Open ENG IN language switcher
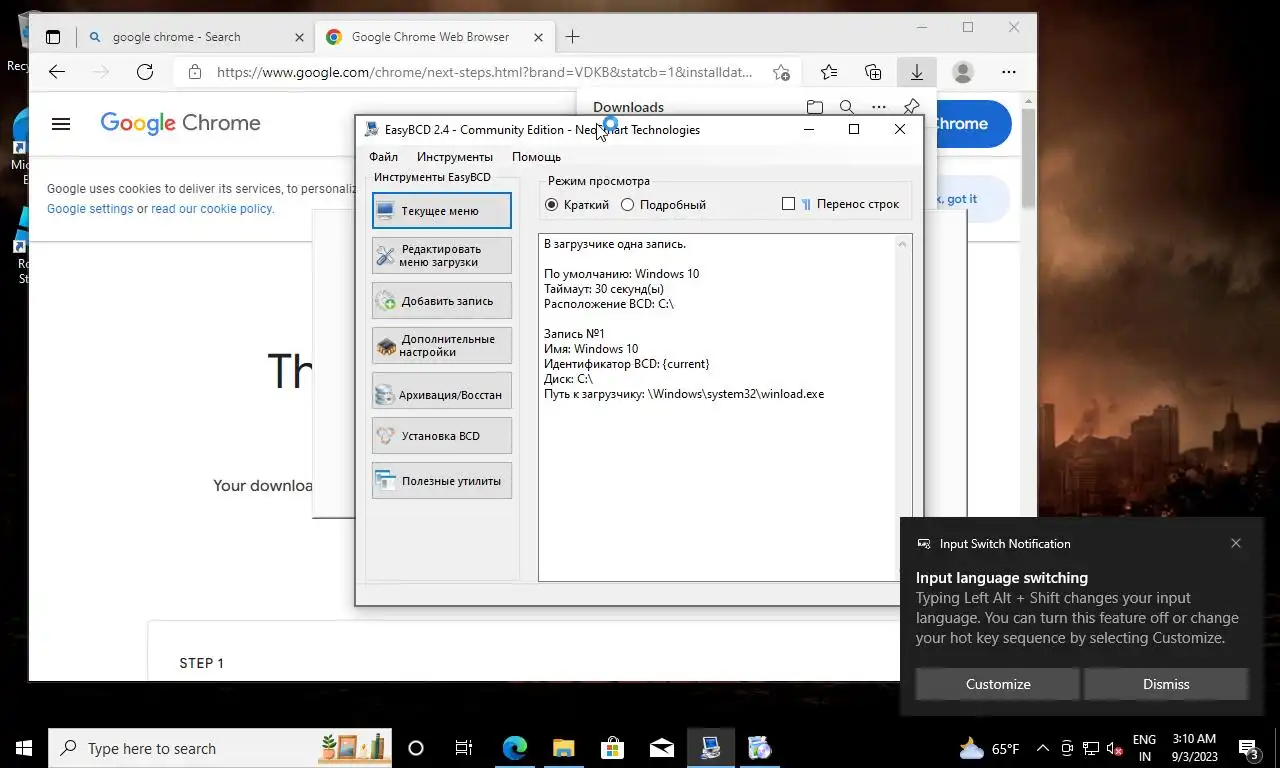Viewport: 1280px width, 768px height. click(x=1144, y=748)
